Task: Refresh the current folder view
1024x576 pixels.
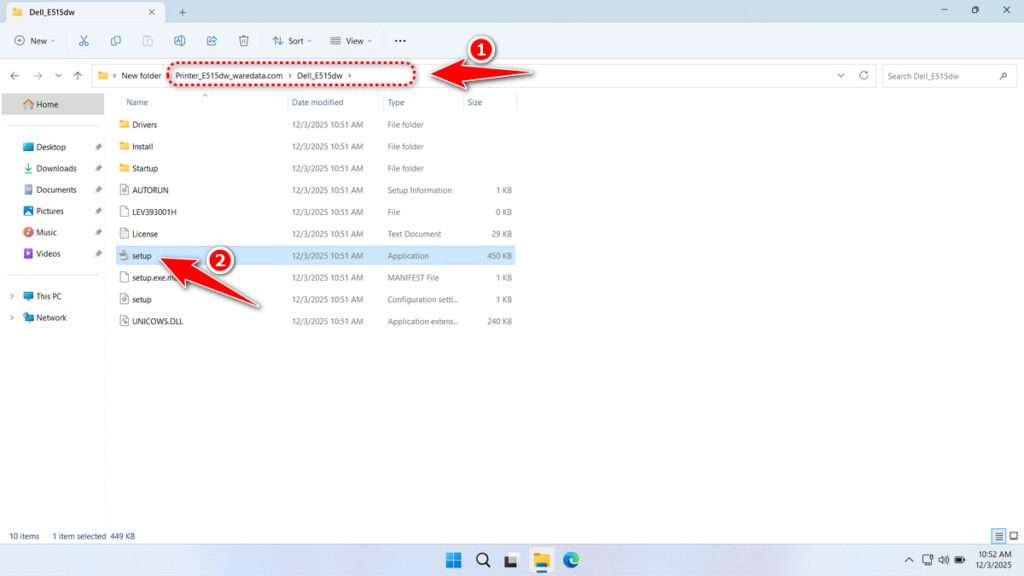Action: (x=862, y=75)
